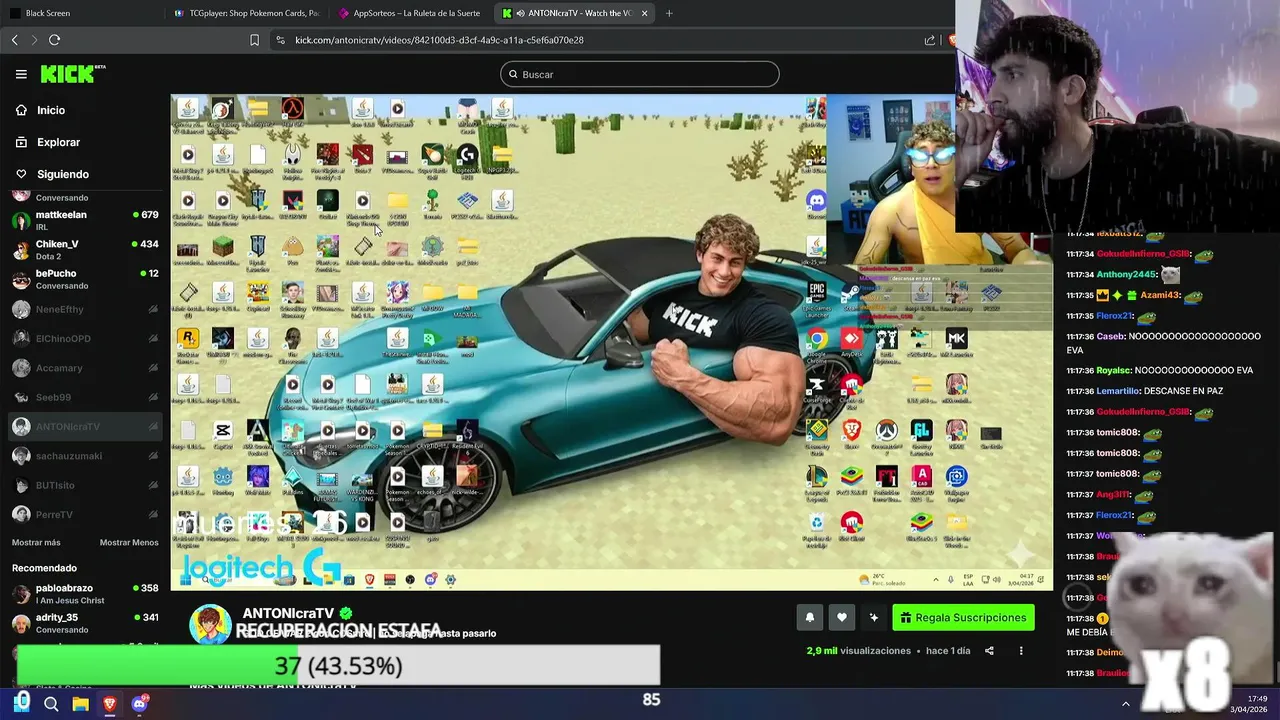Screen dimensions: 1280x720
Task: Reload the page with the refresh icon
Action: (x=54, y=40)
